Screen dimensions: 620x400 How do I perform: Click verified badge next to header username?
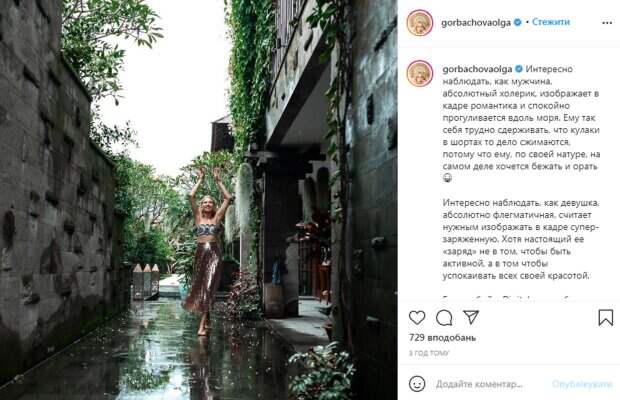click(517, 23)
